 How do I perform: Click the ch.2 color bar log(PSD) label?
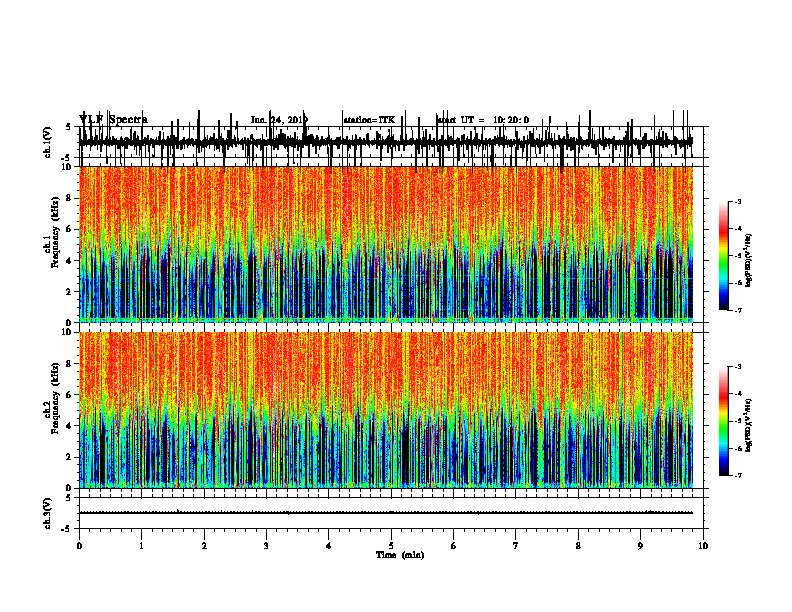point(748,425)
